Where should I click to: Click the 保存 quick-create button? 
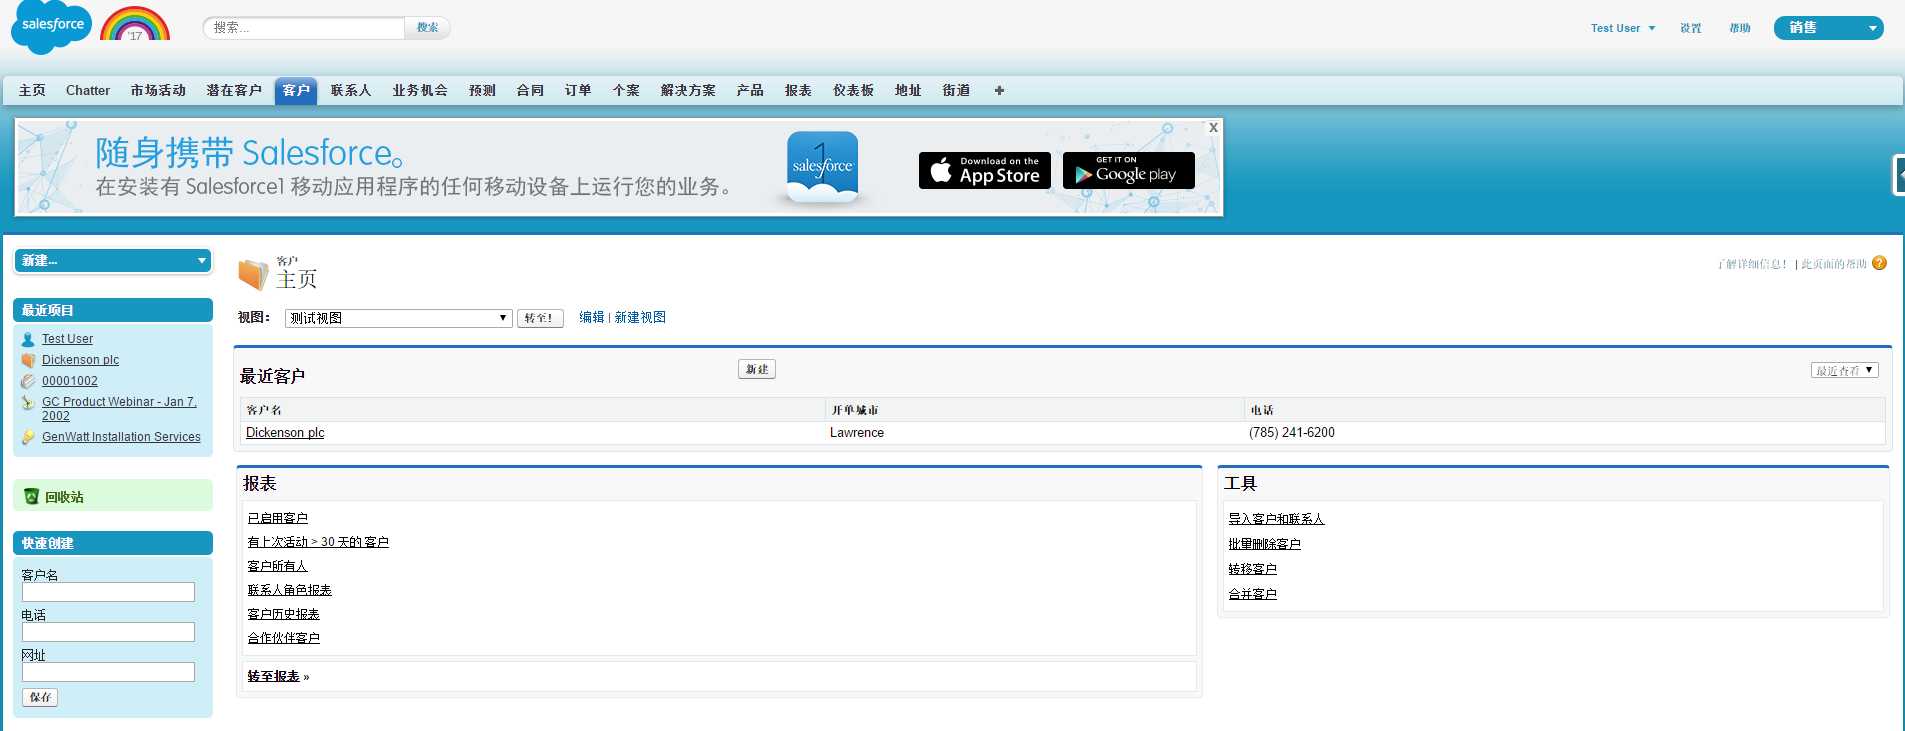click(x=40, y=697)
